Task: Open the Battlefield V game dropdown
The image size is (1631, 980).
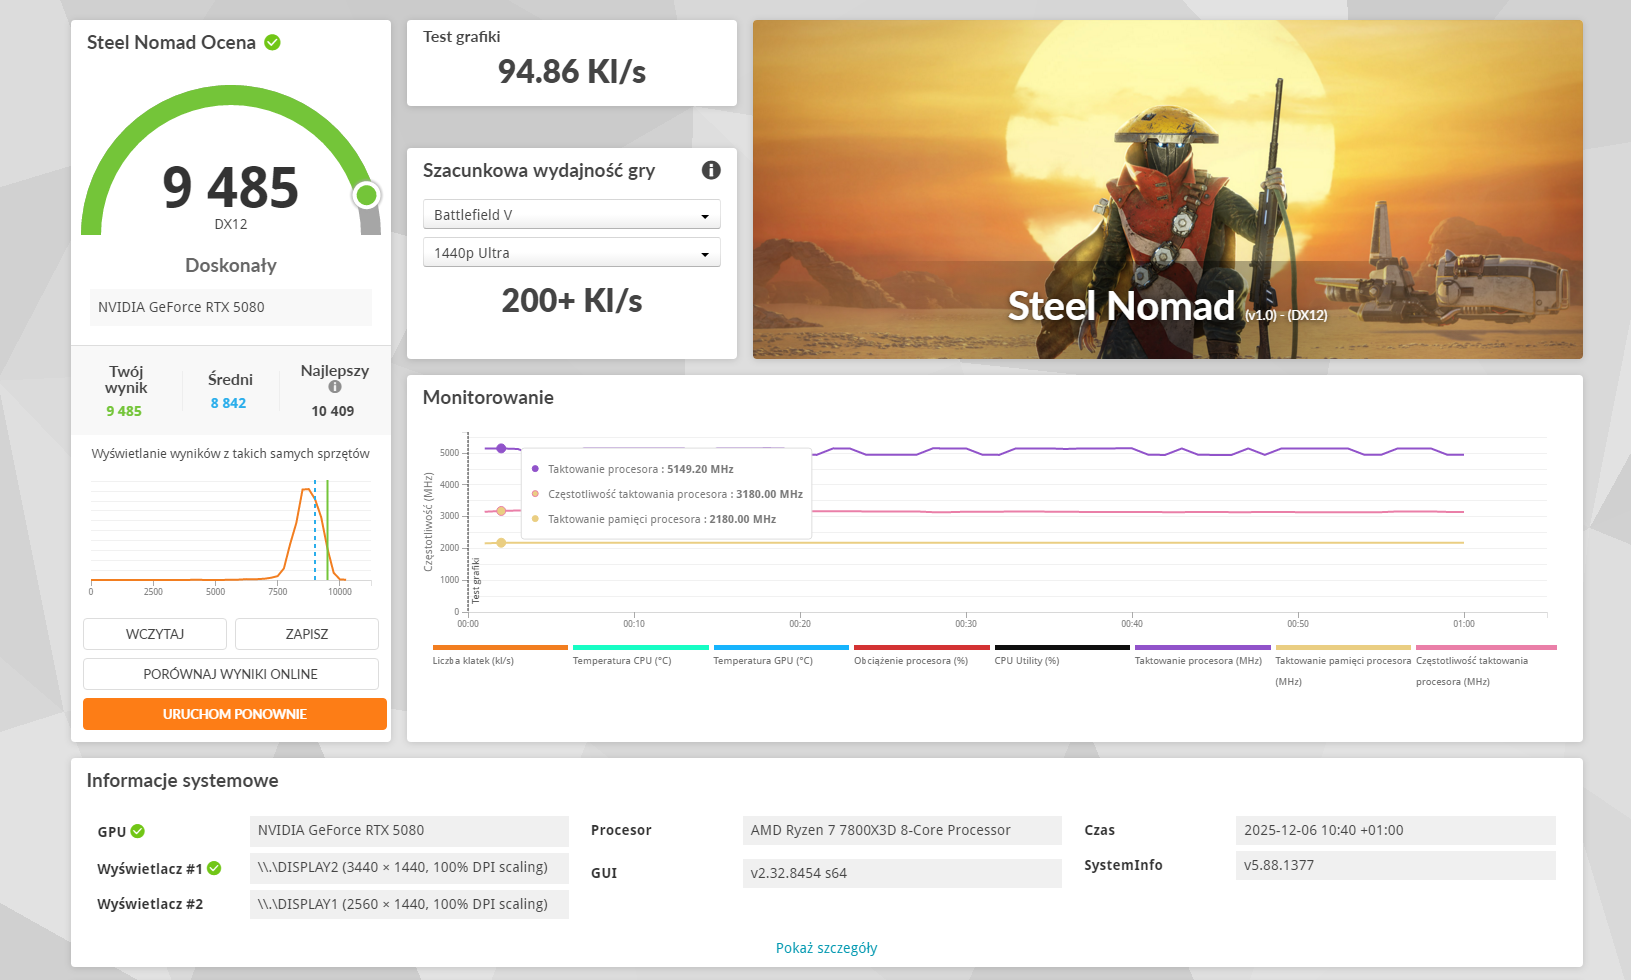Action: 571,215
